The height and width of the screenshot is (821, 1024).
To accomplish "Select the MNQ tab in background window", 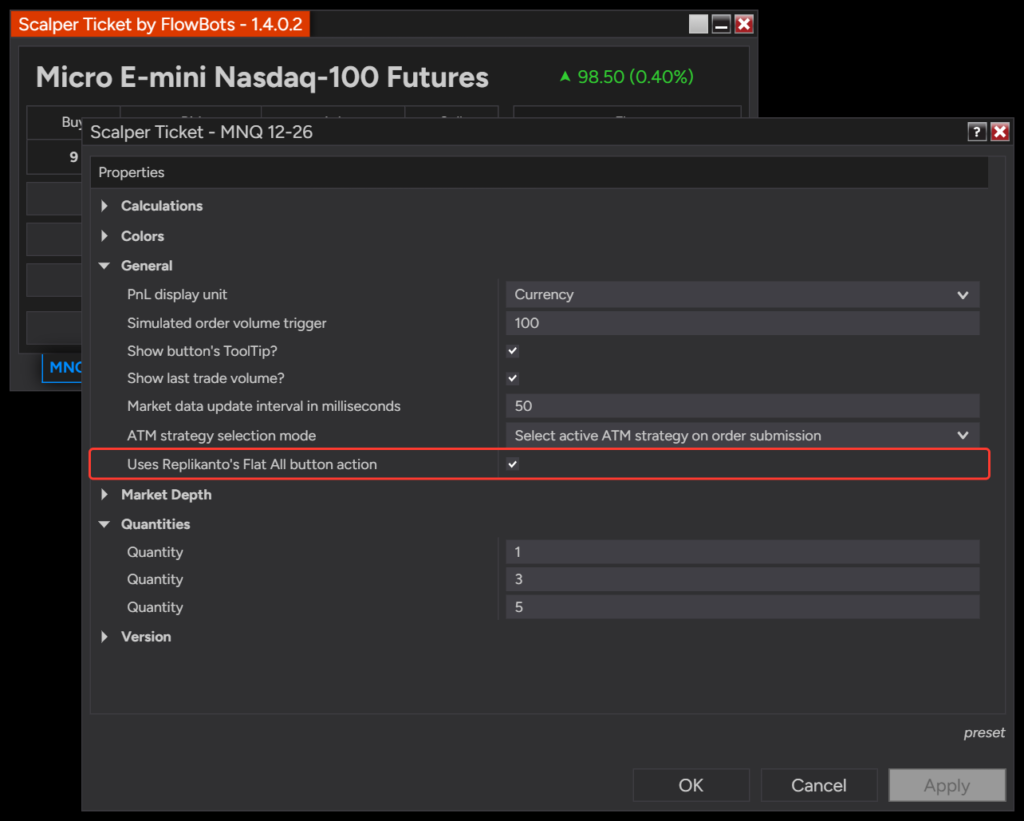I will point(63,368).
